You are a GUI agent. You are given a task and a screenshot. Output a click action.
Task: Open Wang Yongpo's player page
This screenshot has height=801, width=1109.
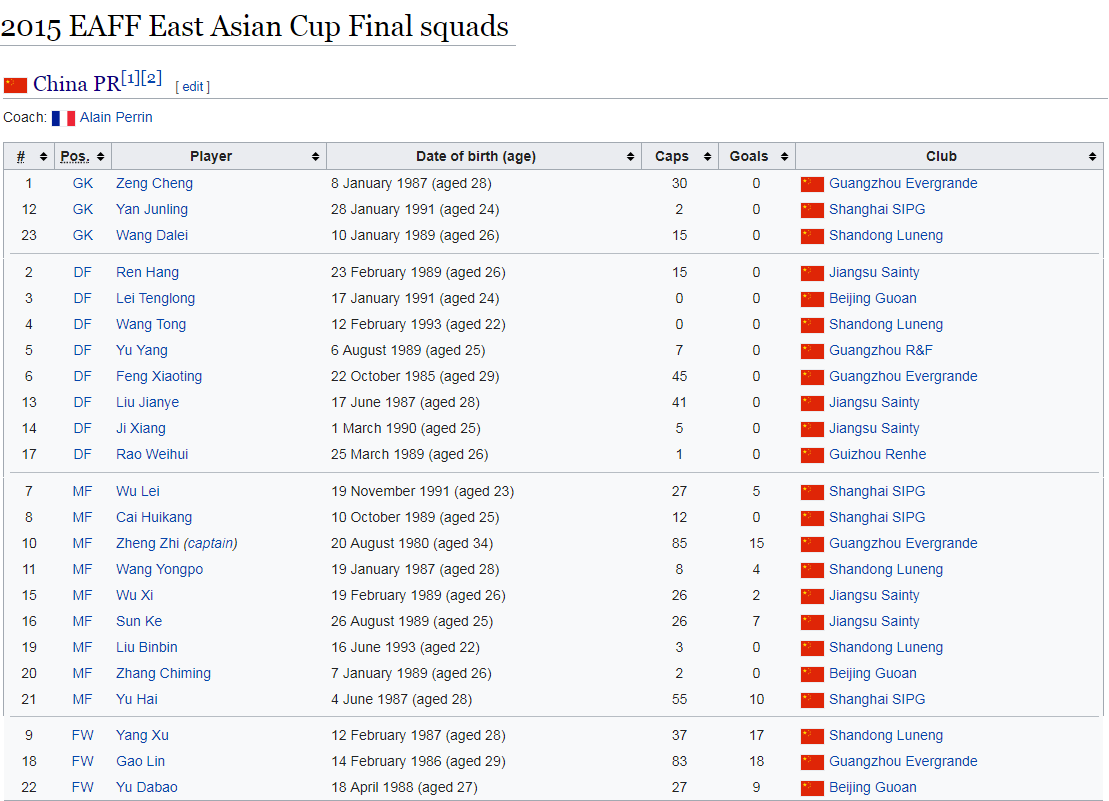coord(160,569)
